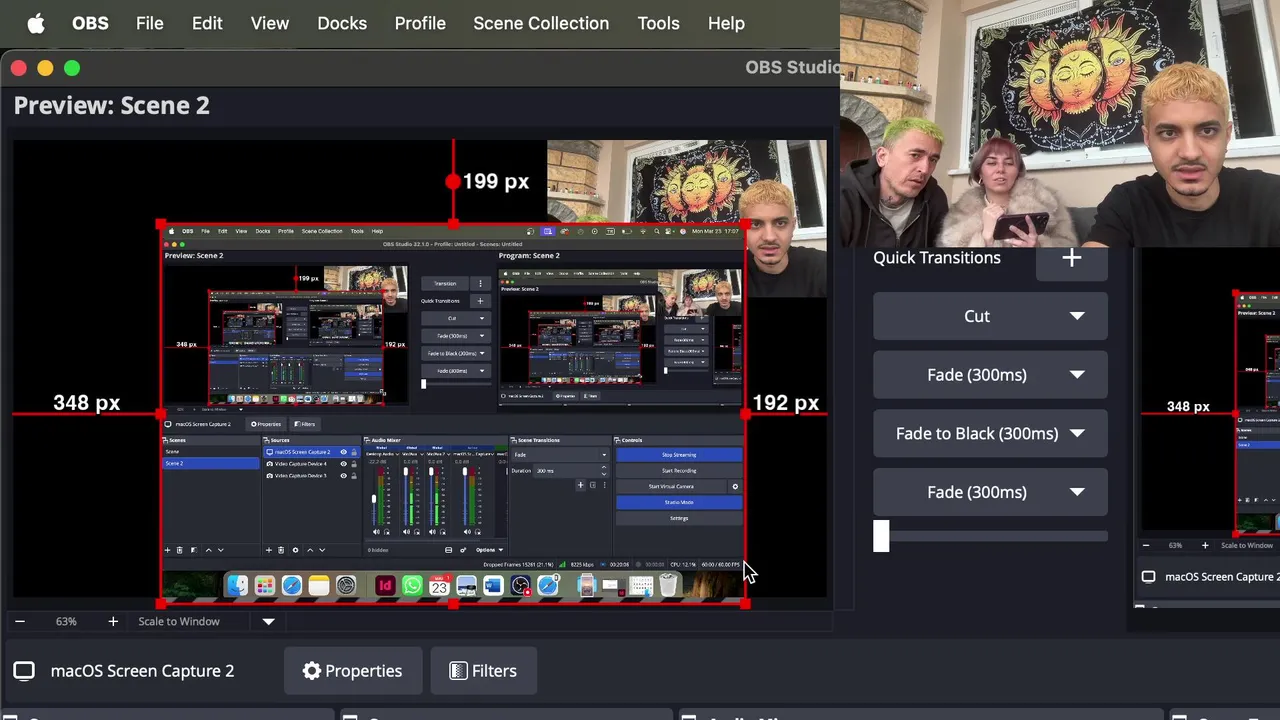
Task: Zoom out the Scene 2 preview with minus
Action: click(x=19, y=621)
